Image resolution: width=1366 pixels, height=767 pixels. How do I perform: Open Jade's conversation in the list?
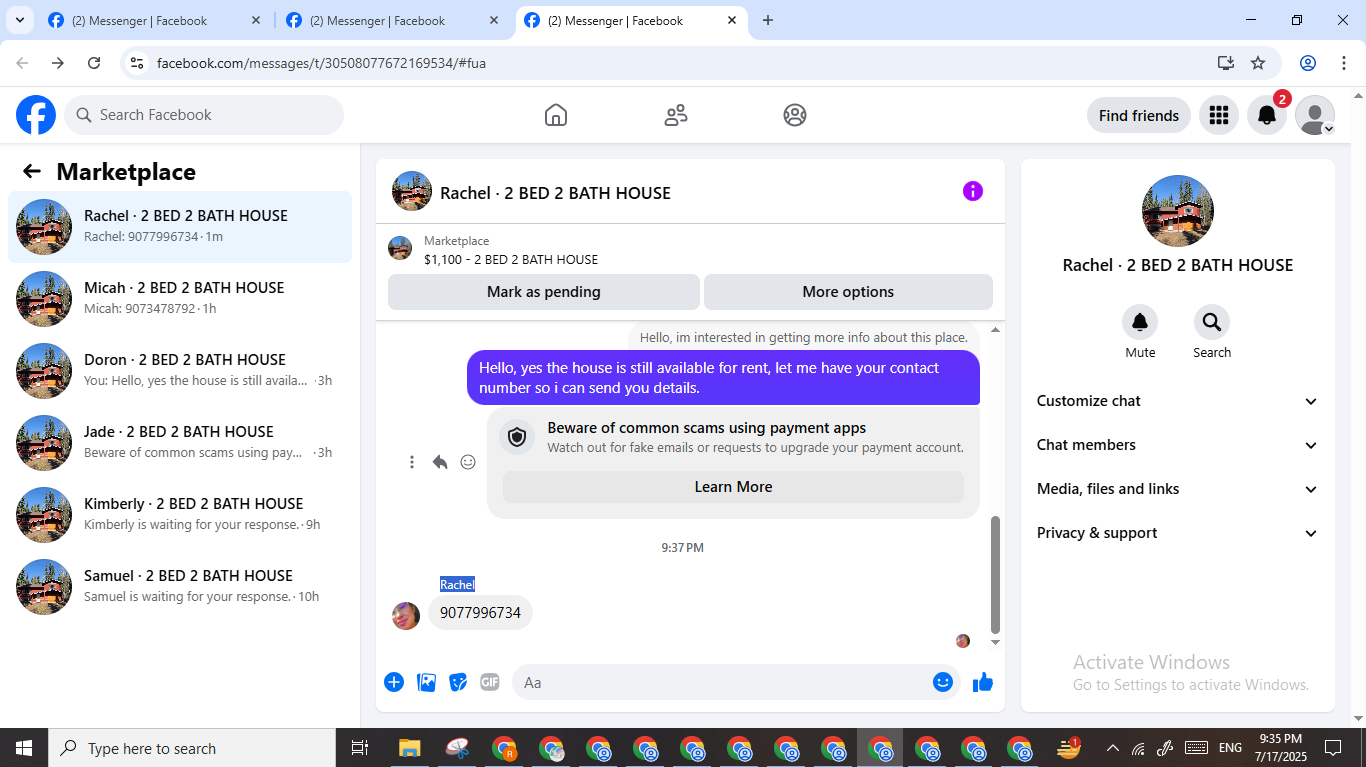tap(180, 443)
